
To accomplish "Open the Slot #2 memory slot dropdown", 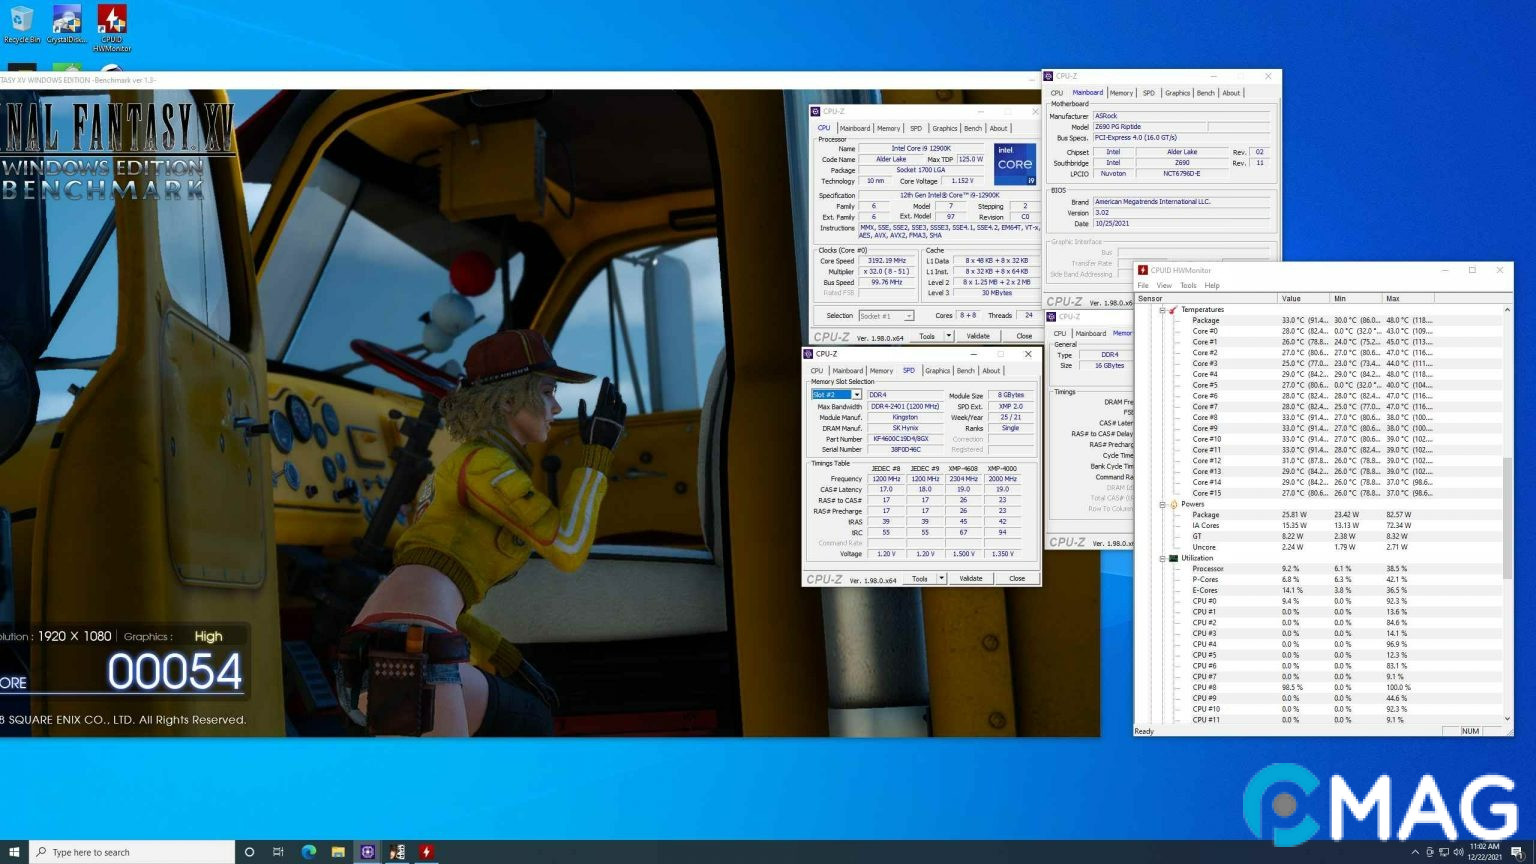I will [856, 395].
